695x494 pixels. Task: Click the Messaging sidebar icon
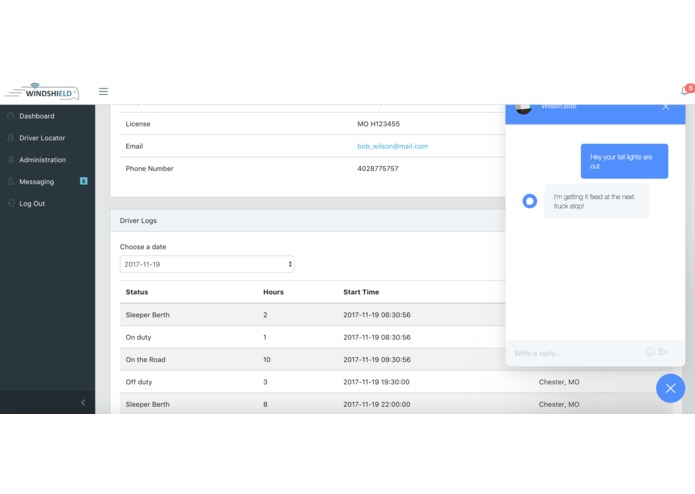[11, 181]
